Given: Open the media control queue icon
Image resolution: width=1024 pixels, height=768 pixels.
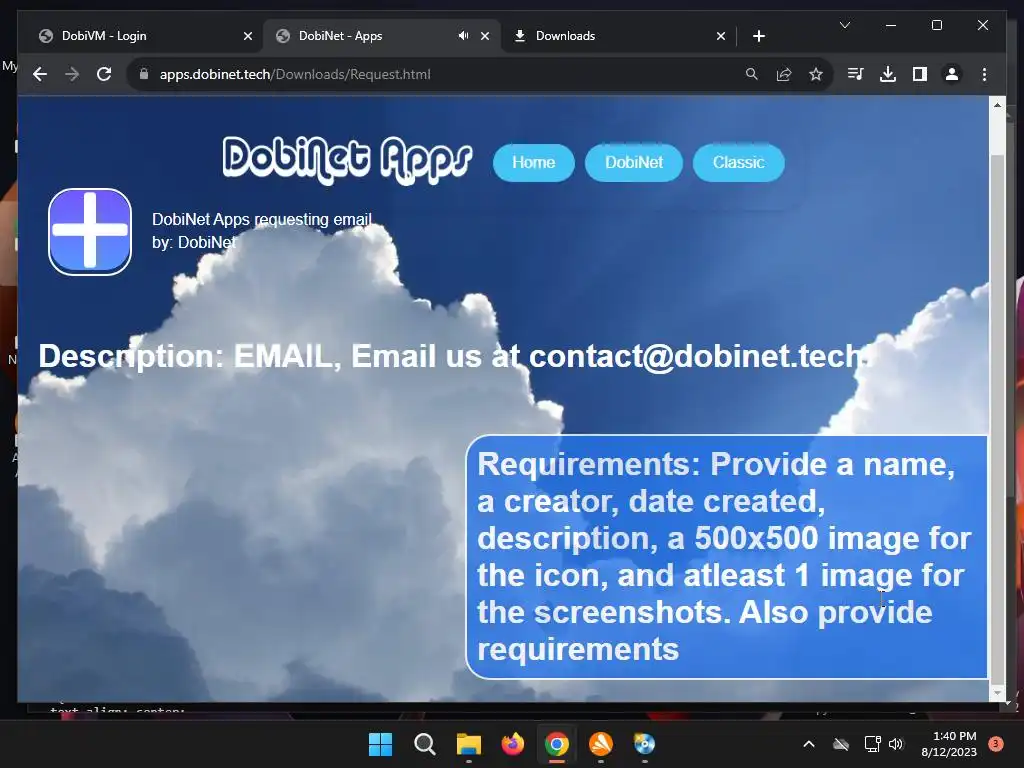Looking at the screenshot, I should pos(855,74).
